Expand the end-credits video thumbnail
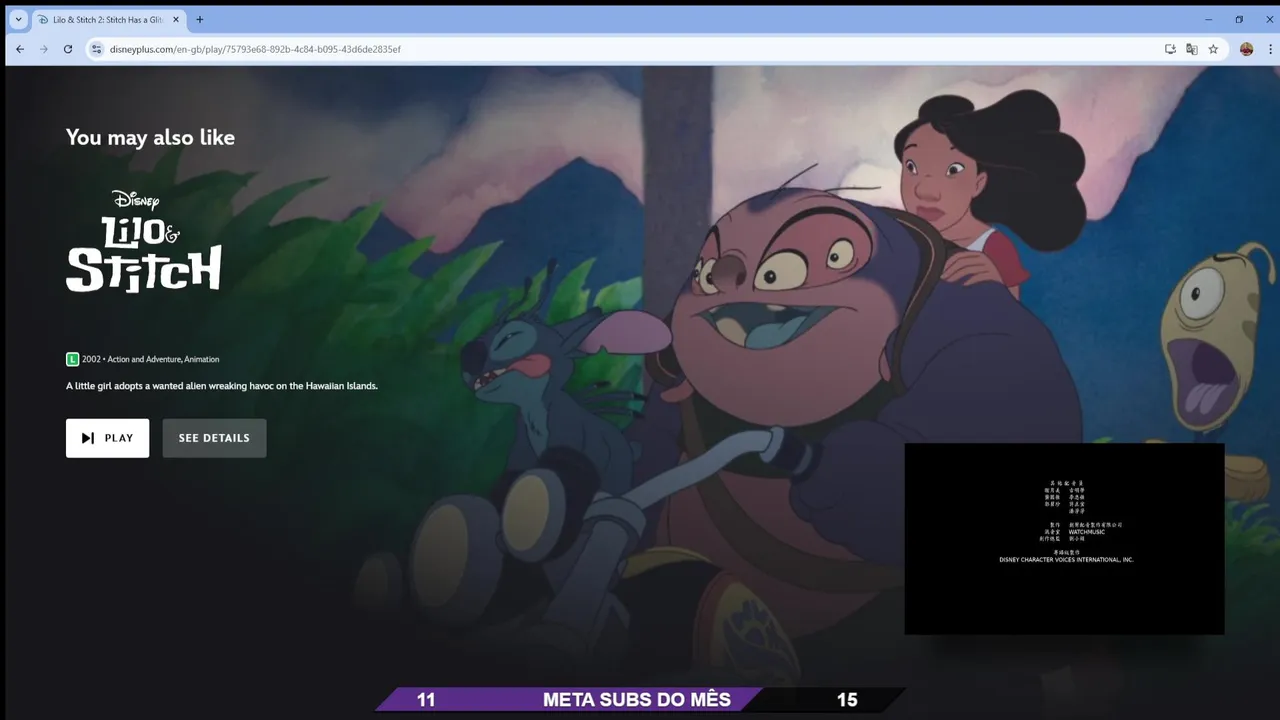Viewport: 1280px width, 720px height. coord(1064,539)
